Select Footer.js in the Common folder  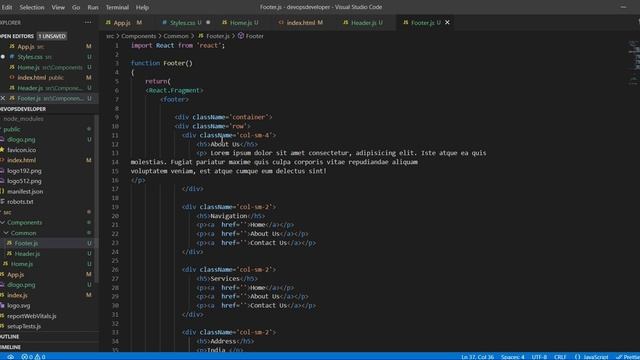point(26,243)
